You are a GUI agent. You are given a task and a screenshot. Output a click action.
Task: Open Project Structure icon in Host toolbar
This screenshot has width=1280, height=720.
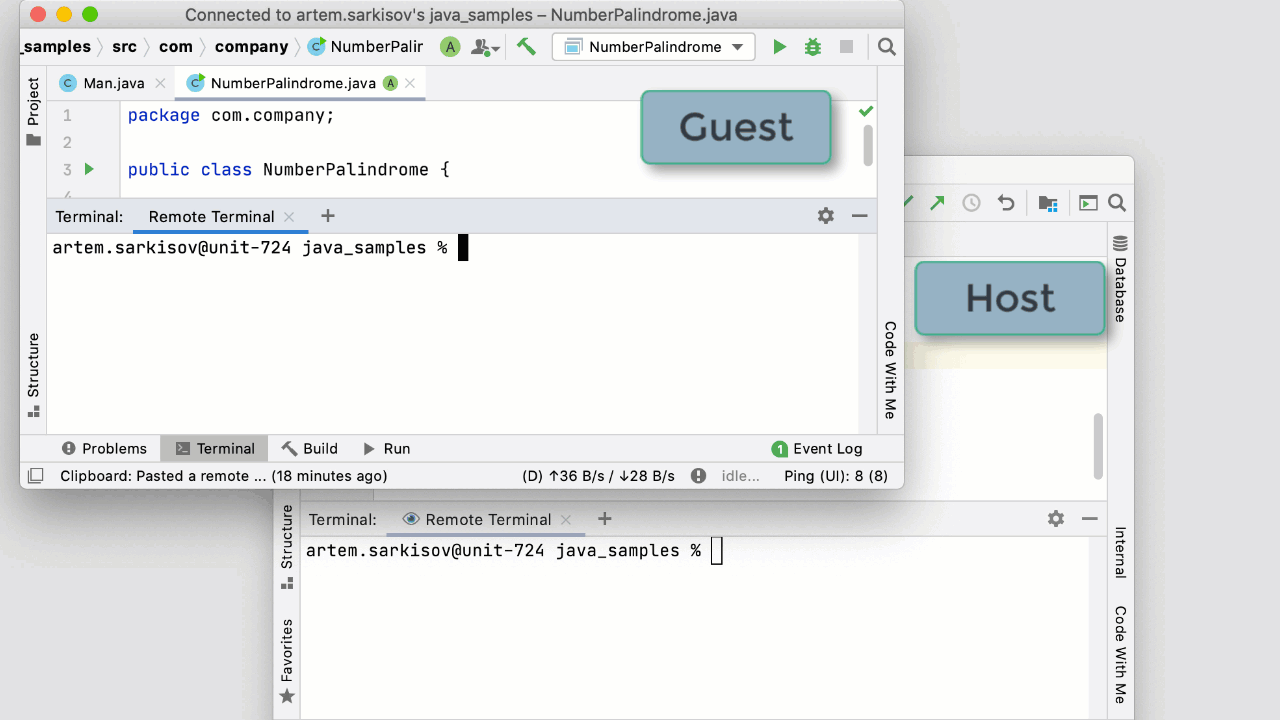[x=1048, y=203]
